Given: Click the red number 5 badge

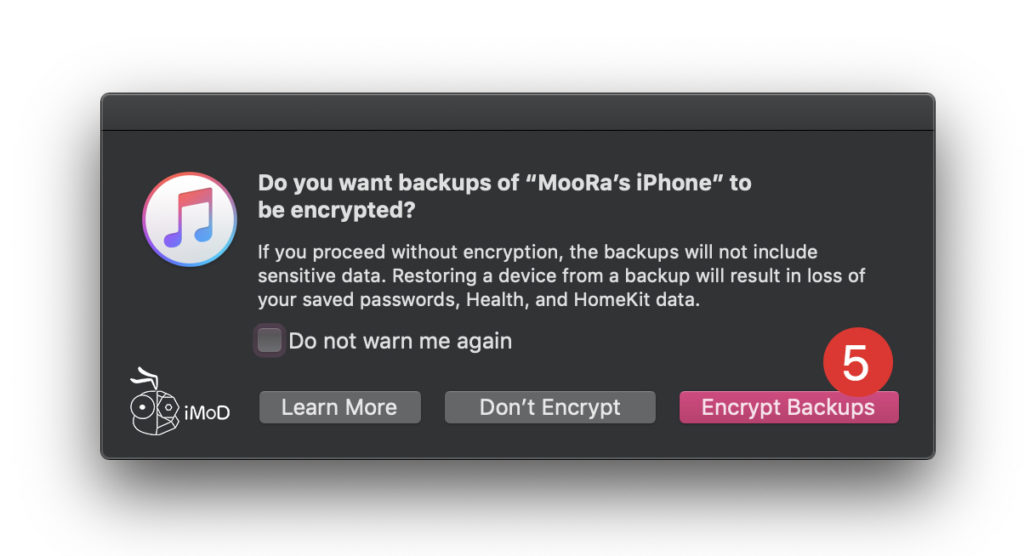Looking at the screenshot, I should point(856,364).
